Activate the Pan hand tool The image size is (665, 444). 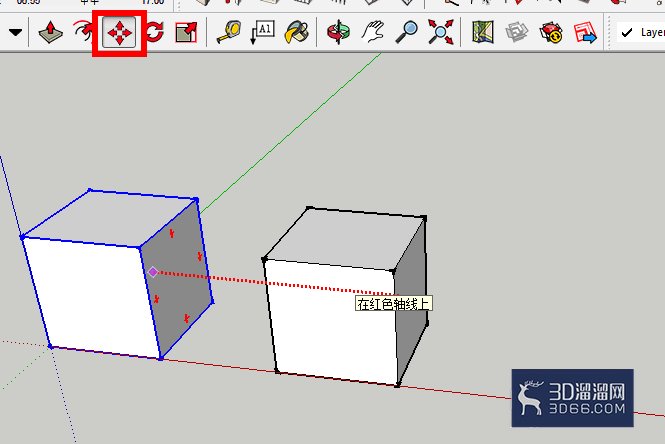pyautogui.click(x=372, y=32)
